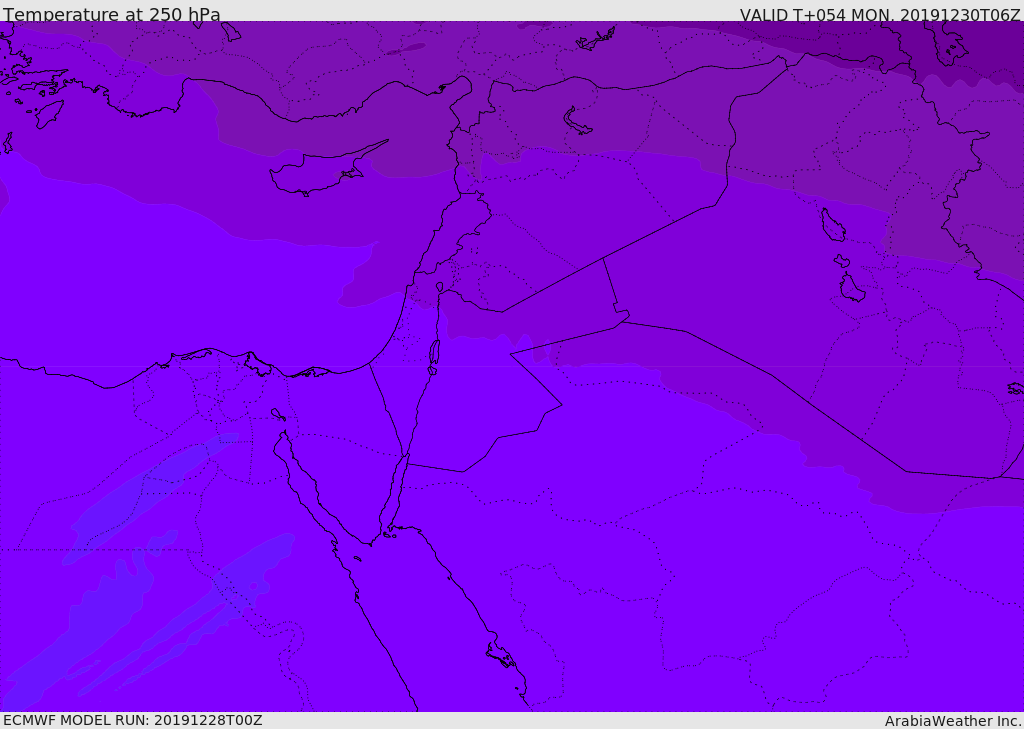Click the 'ECMWF MODEL RUN: 20191228T00Z' footer text
This screenshot has width=1024, height=729.
133,720
